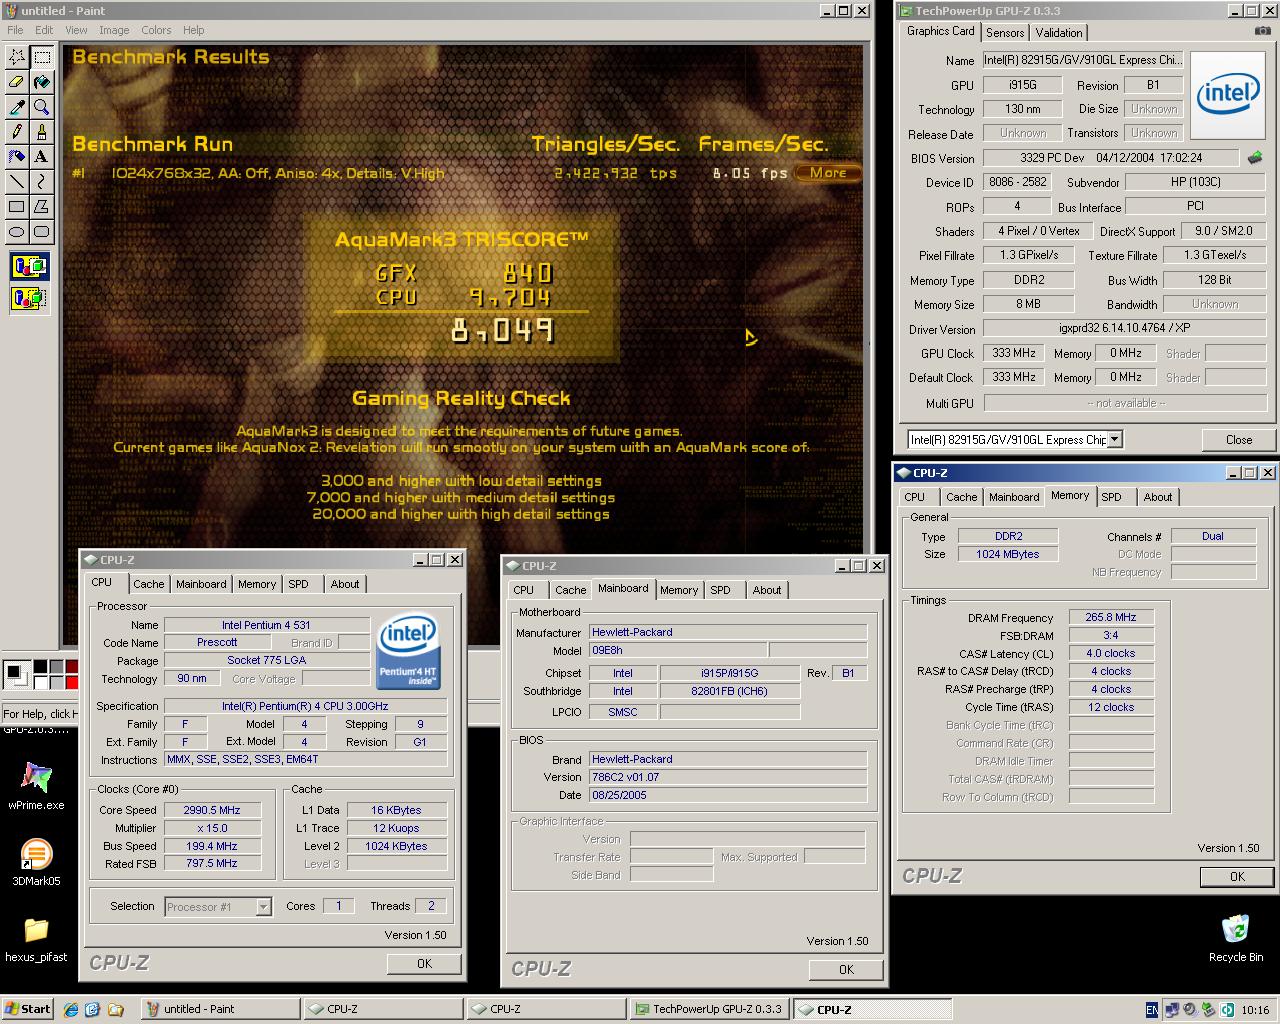The width and height of the screenshot is (1280, 1024).
Task: Choose the Curve tool in Paint
Action: pos(41,182)
